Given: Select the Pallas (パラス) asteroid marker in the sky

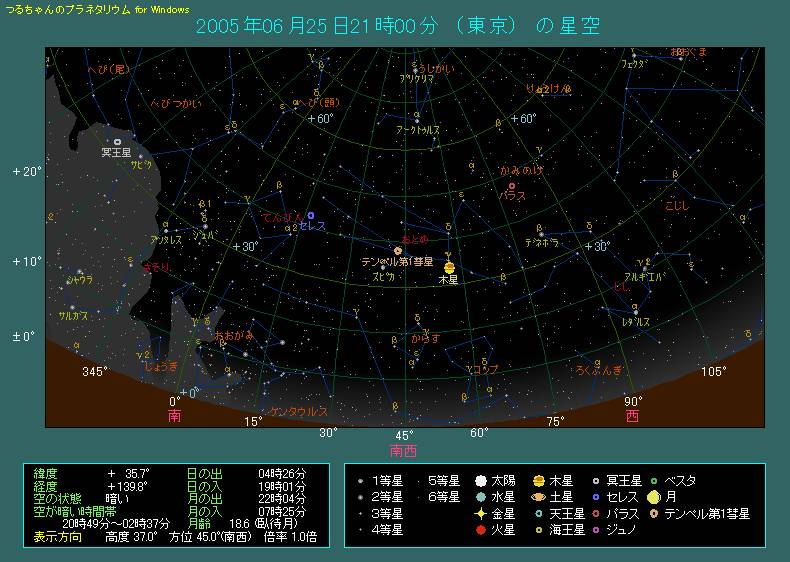Looking at the screenshot, I should click(512, 186).
